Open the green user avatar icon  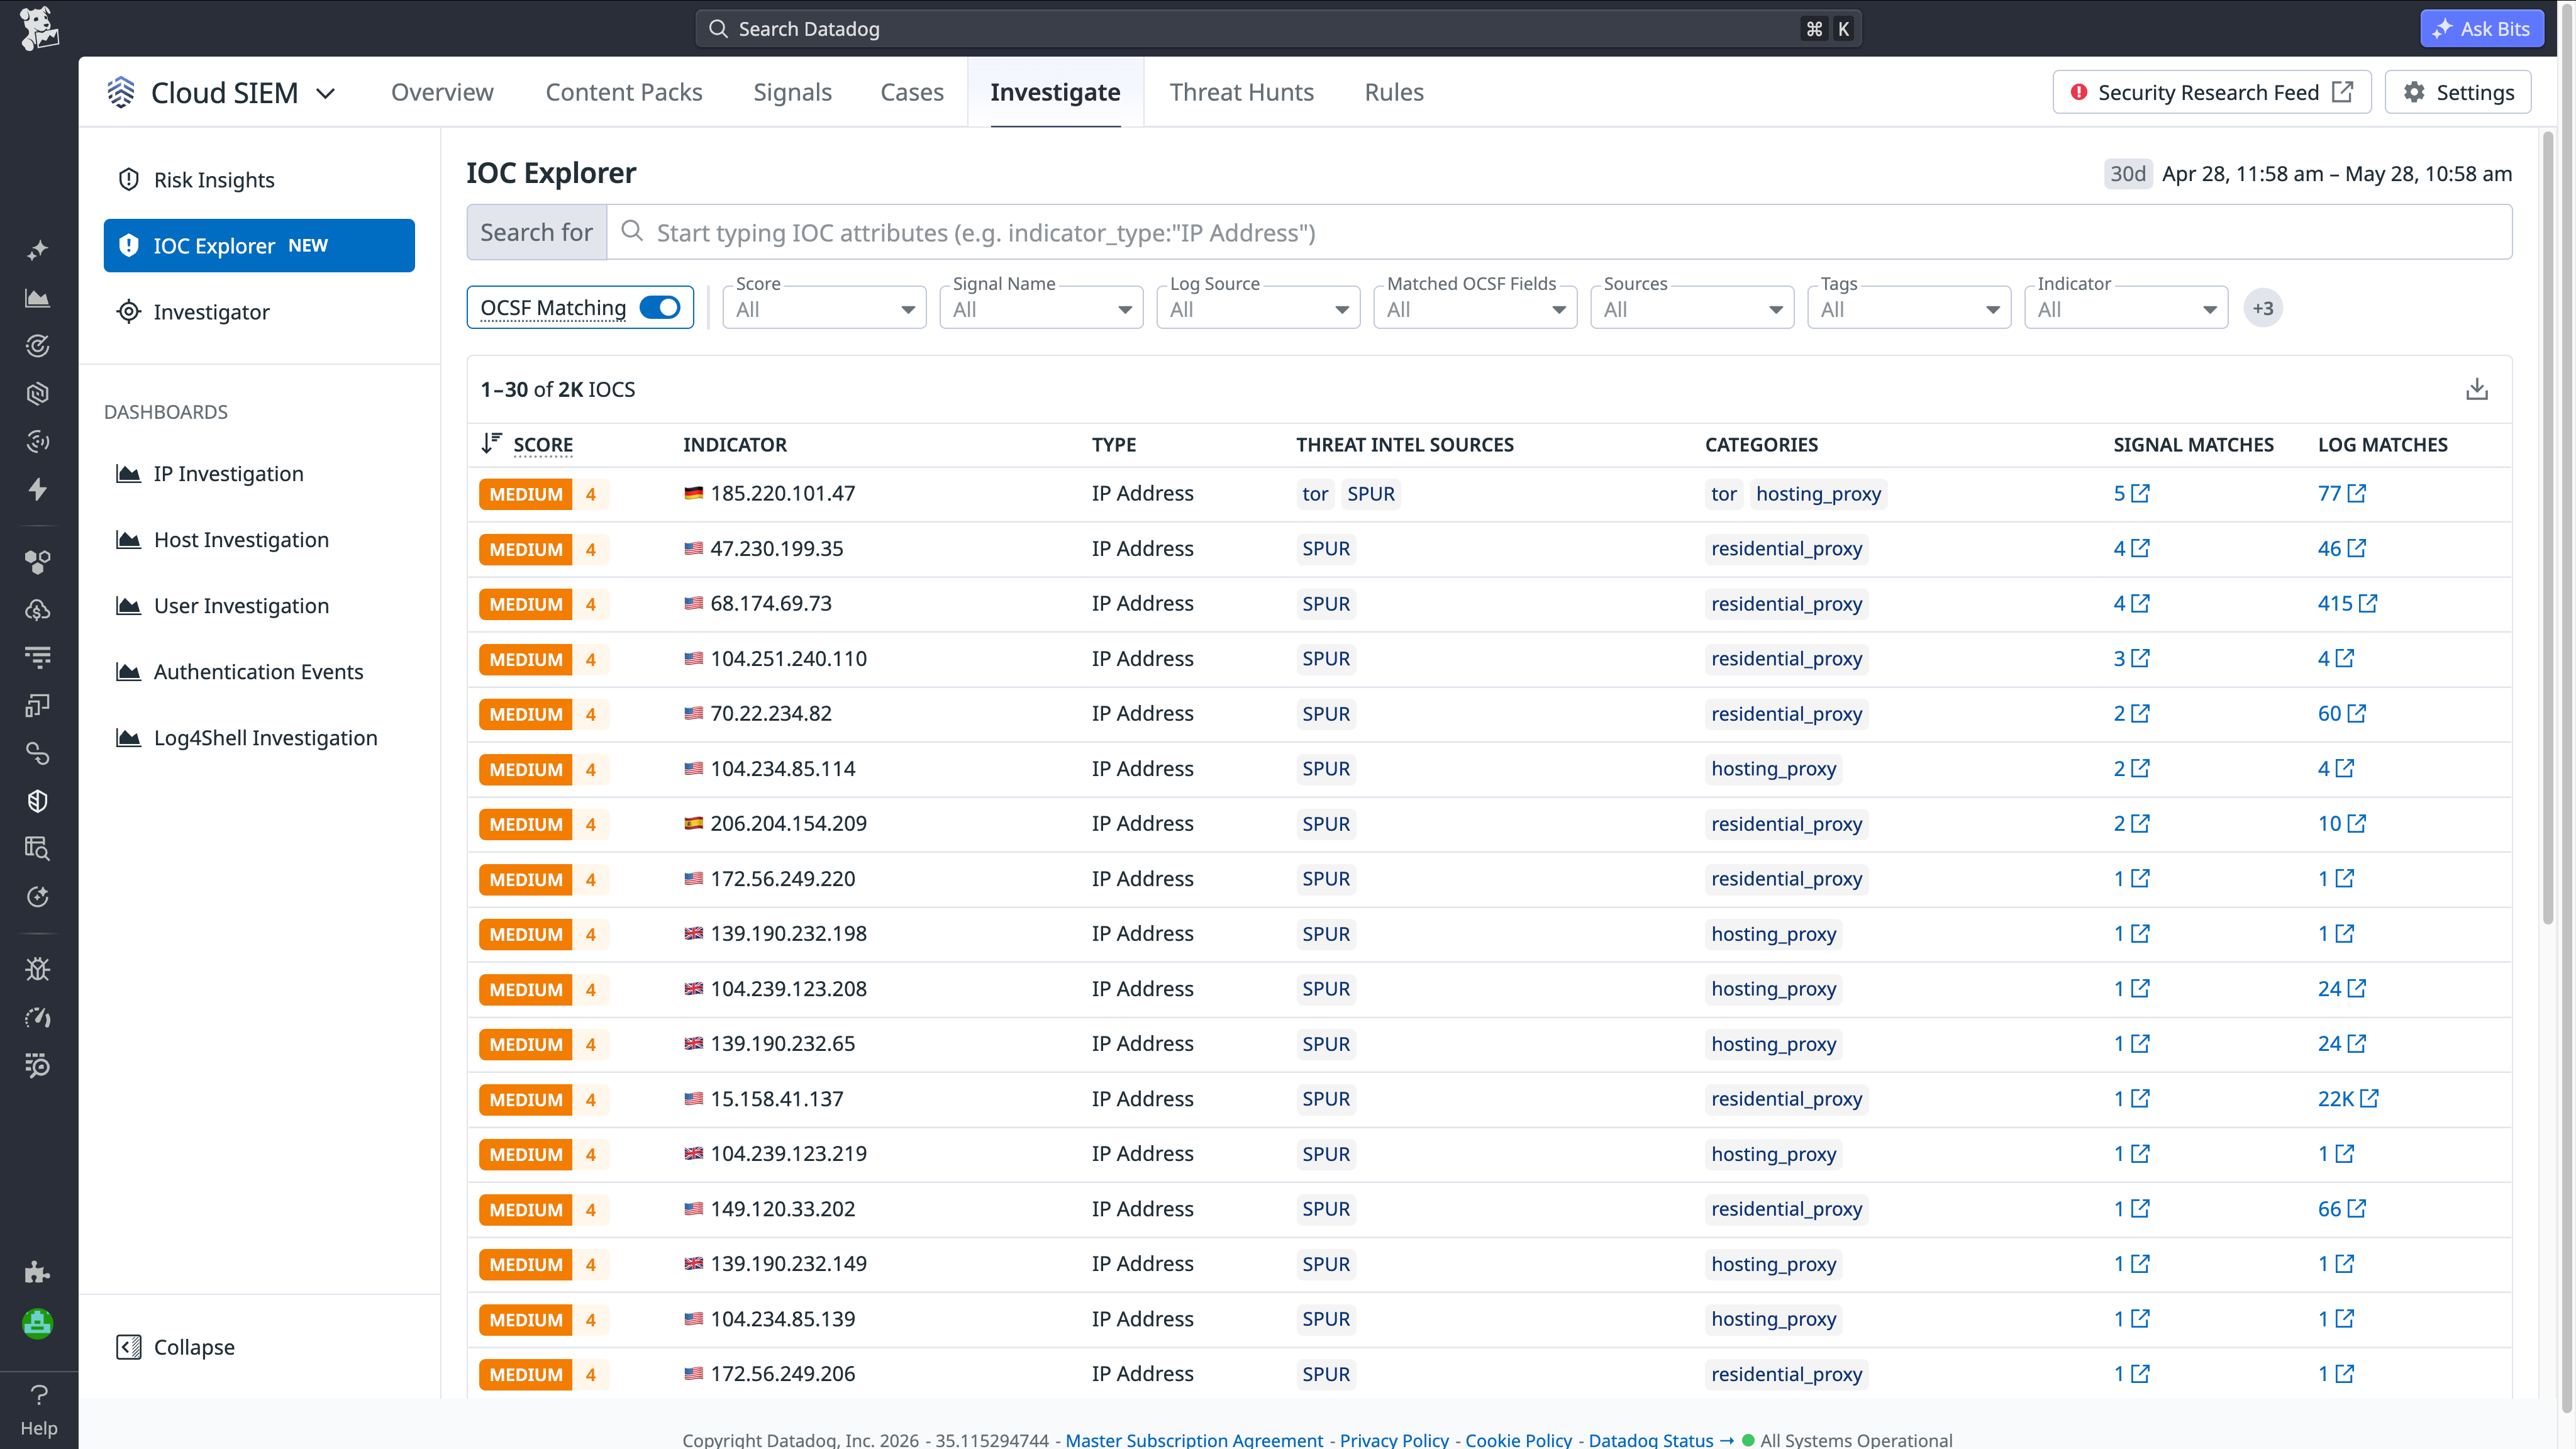click(x=38, y=1324)
